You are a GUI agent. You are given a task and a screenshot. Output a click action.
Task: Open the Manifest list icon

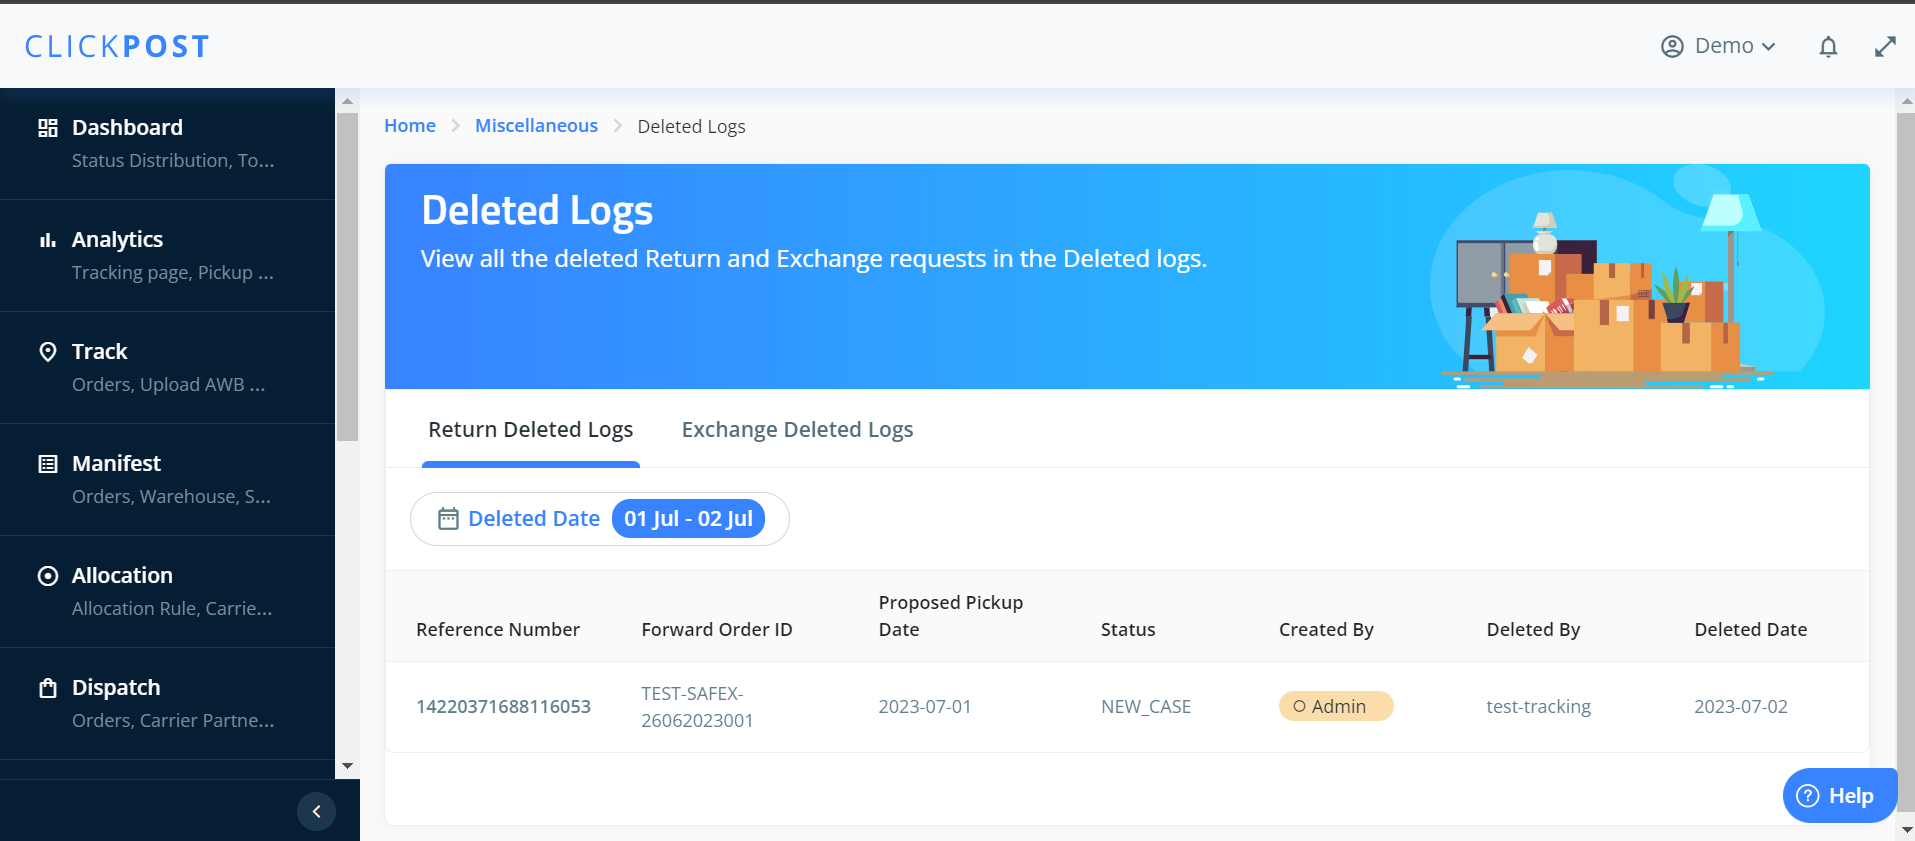pyautogui.click(x=48, y=464)
